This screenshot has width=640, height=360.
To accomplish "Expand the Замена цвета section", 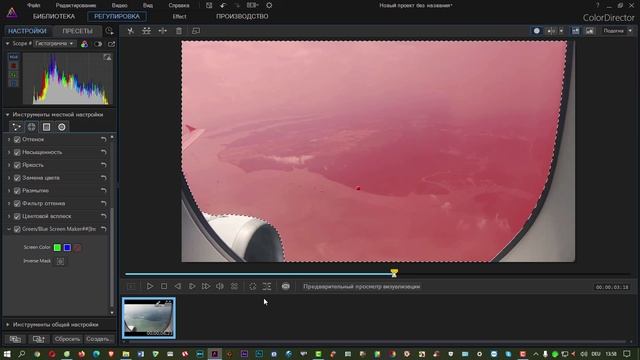I will click(x=9, y=178).
